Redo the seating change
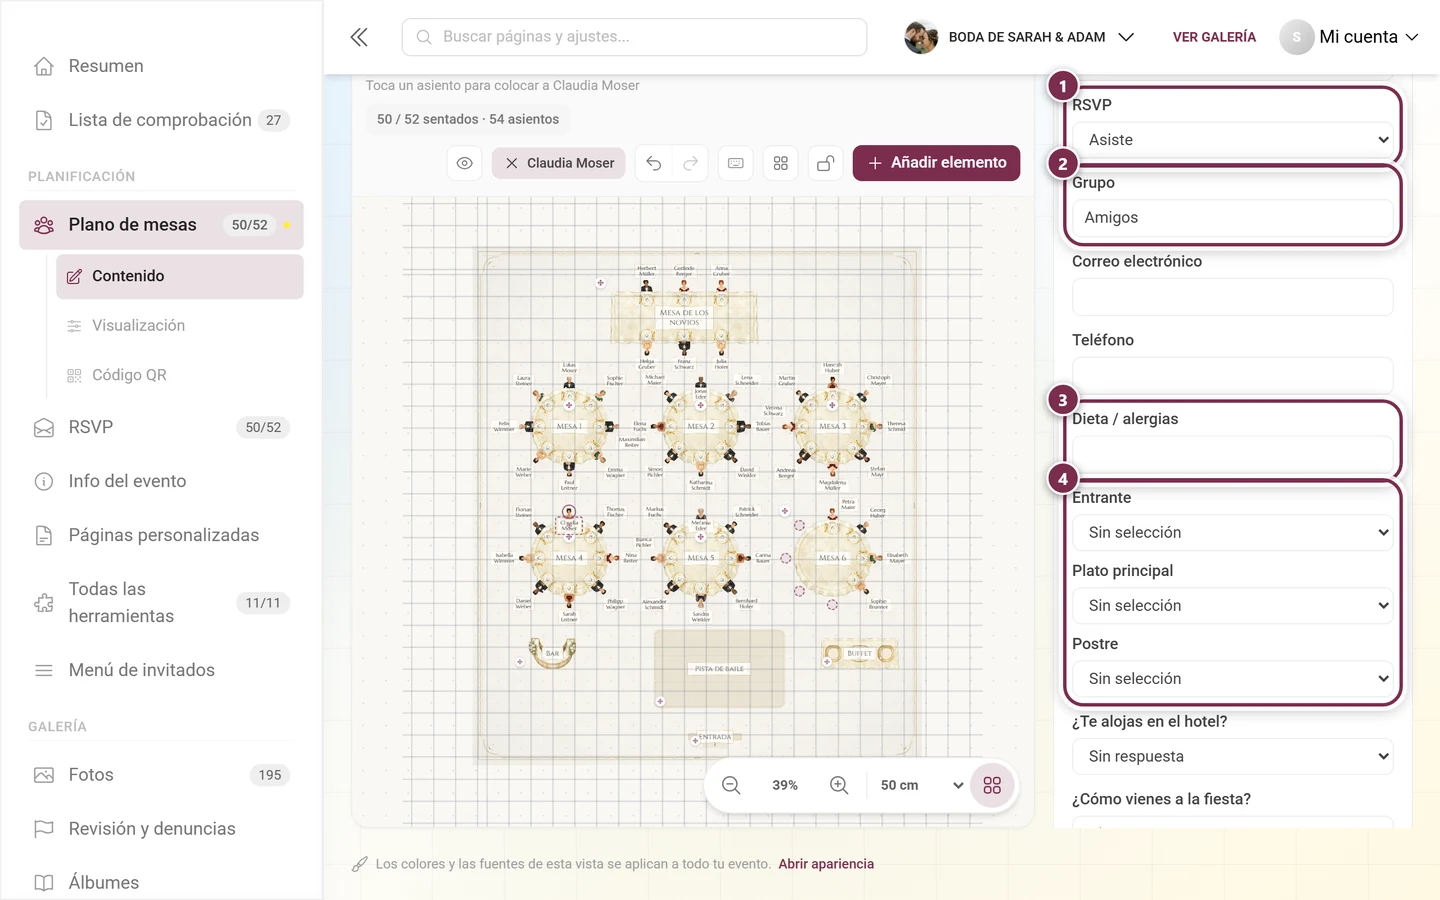The width and height of the screenshot is (1440, 900). (691, 163)
